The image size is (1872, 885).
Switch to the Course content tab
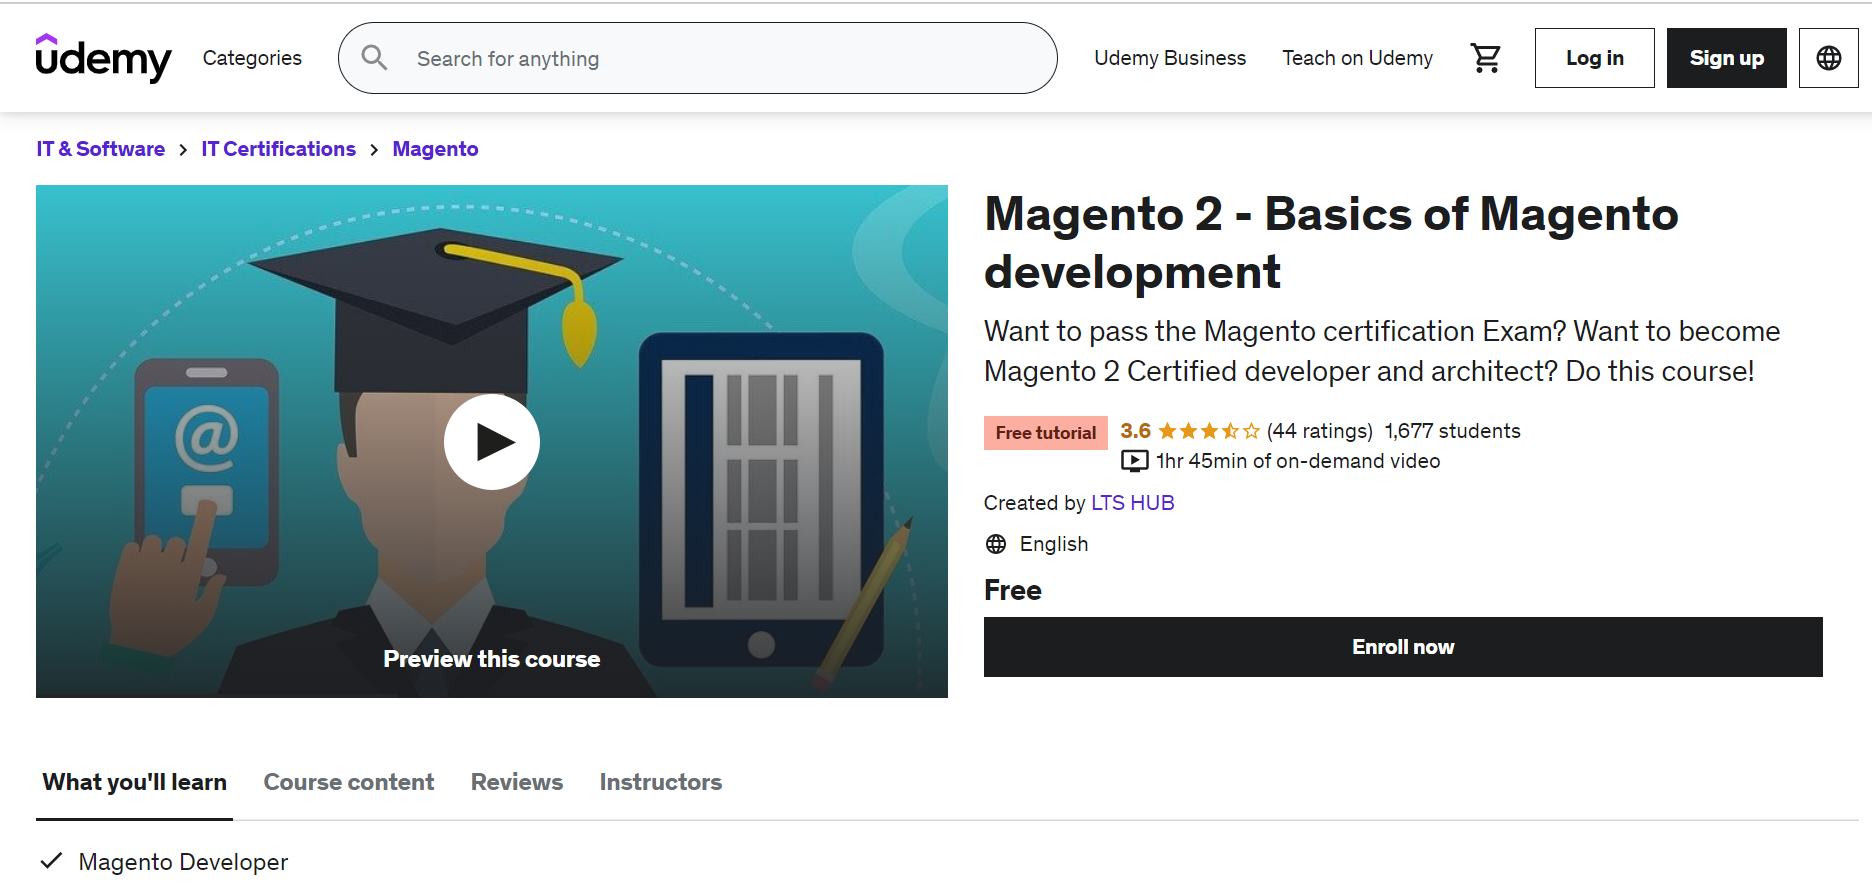coord(349,782)
